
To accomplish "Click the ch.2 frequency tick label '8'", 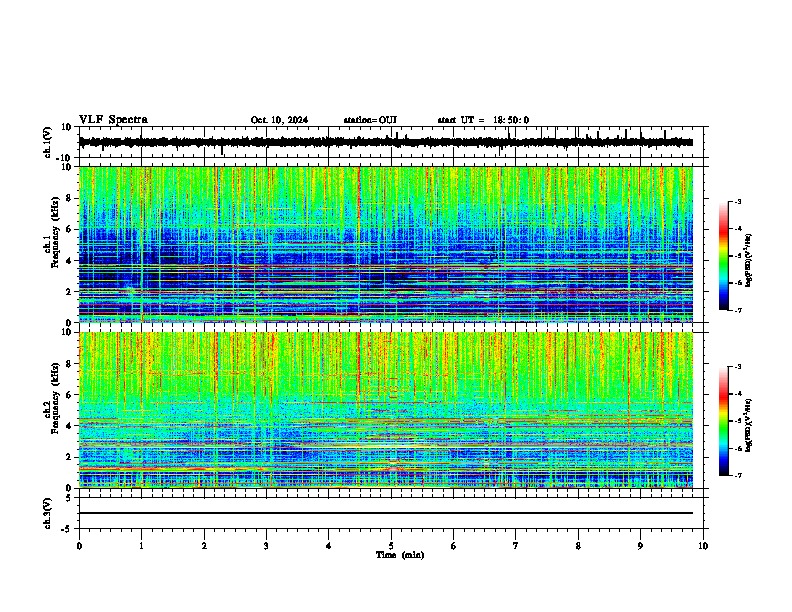I will point(69,363).
